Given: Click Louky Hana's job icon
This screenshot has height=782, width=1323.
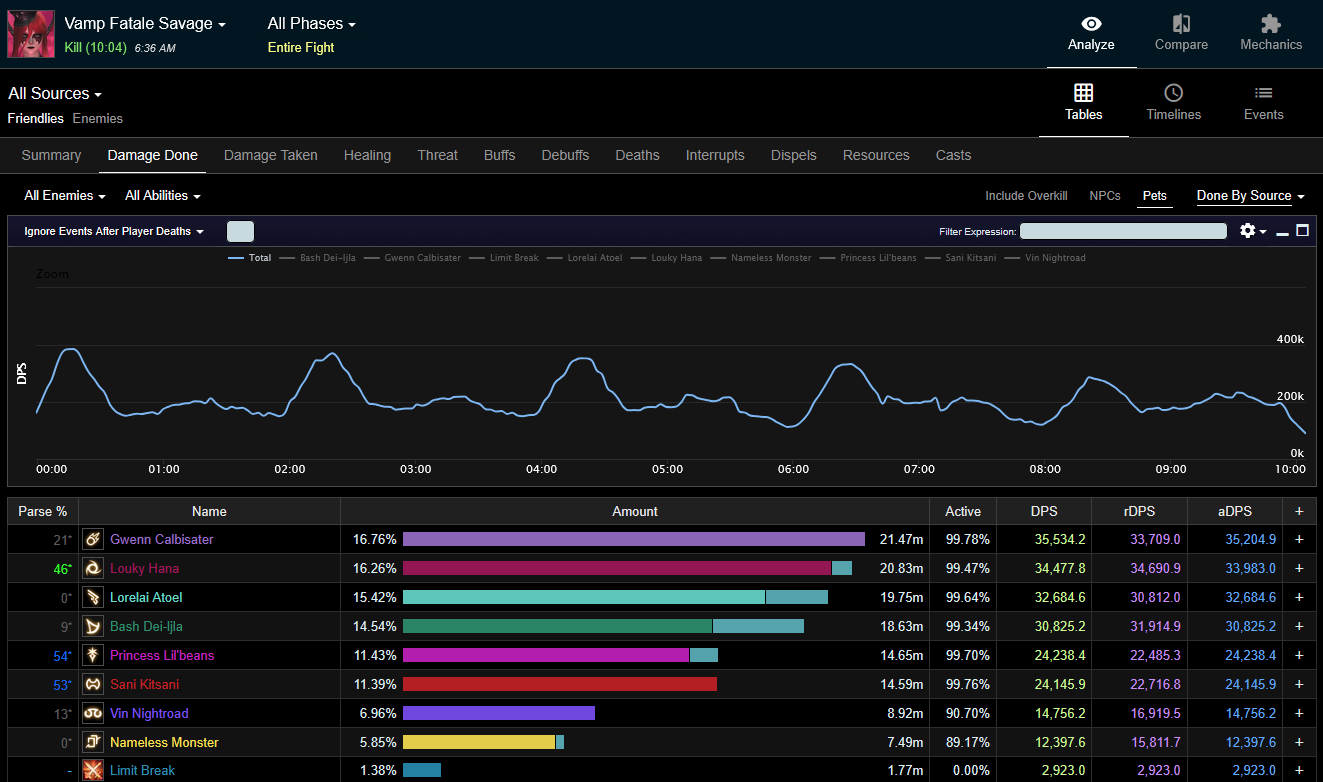Looking at the screenshot, I should click(94, 569).
